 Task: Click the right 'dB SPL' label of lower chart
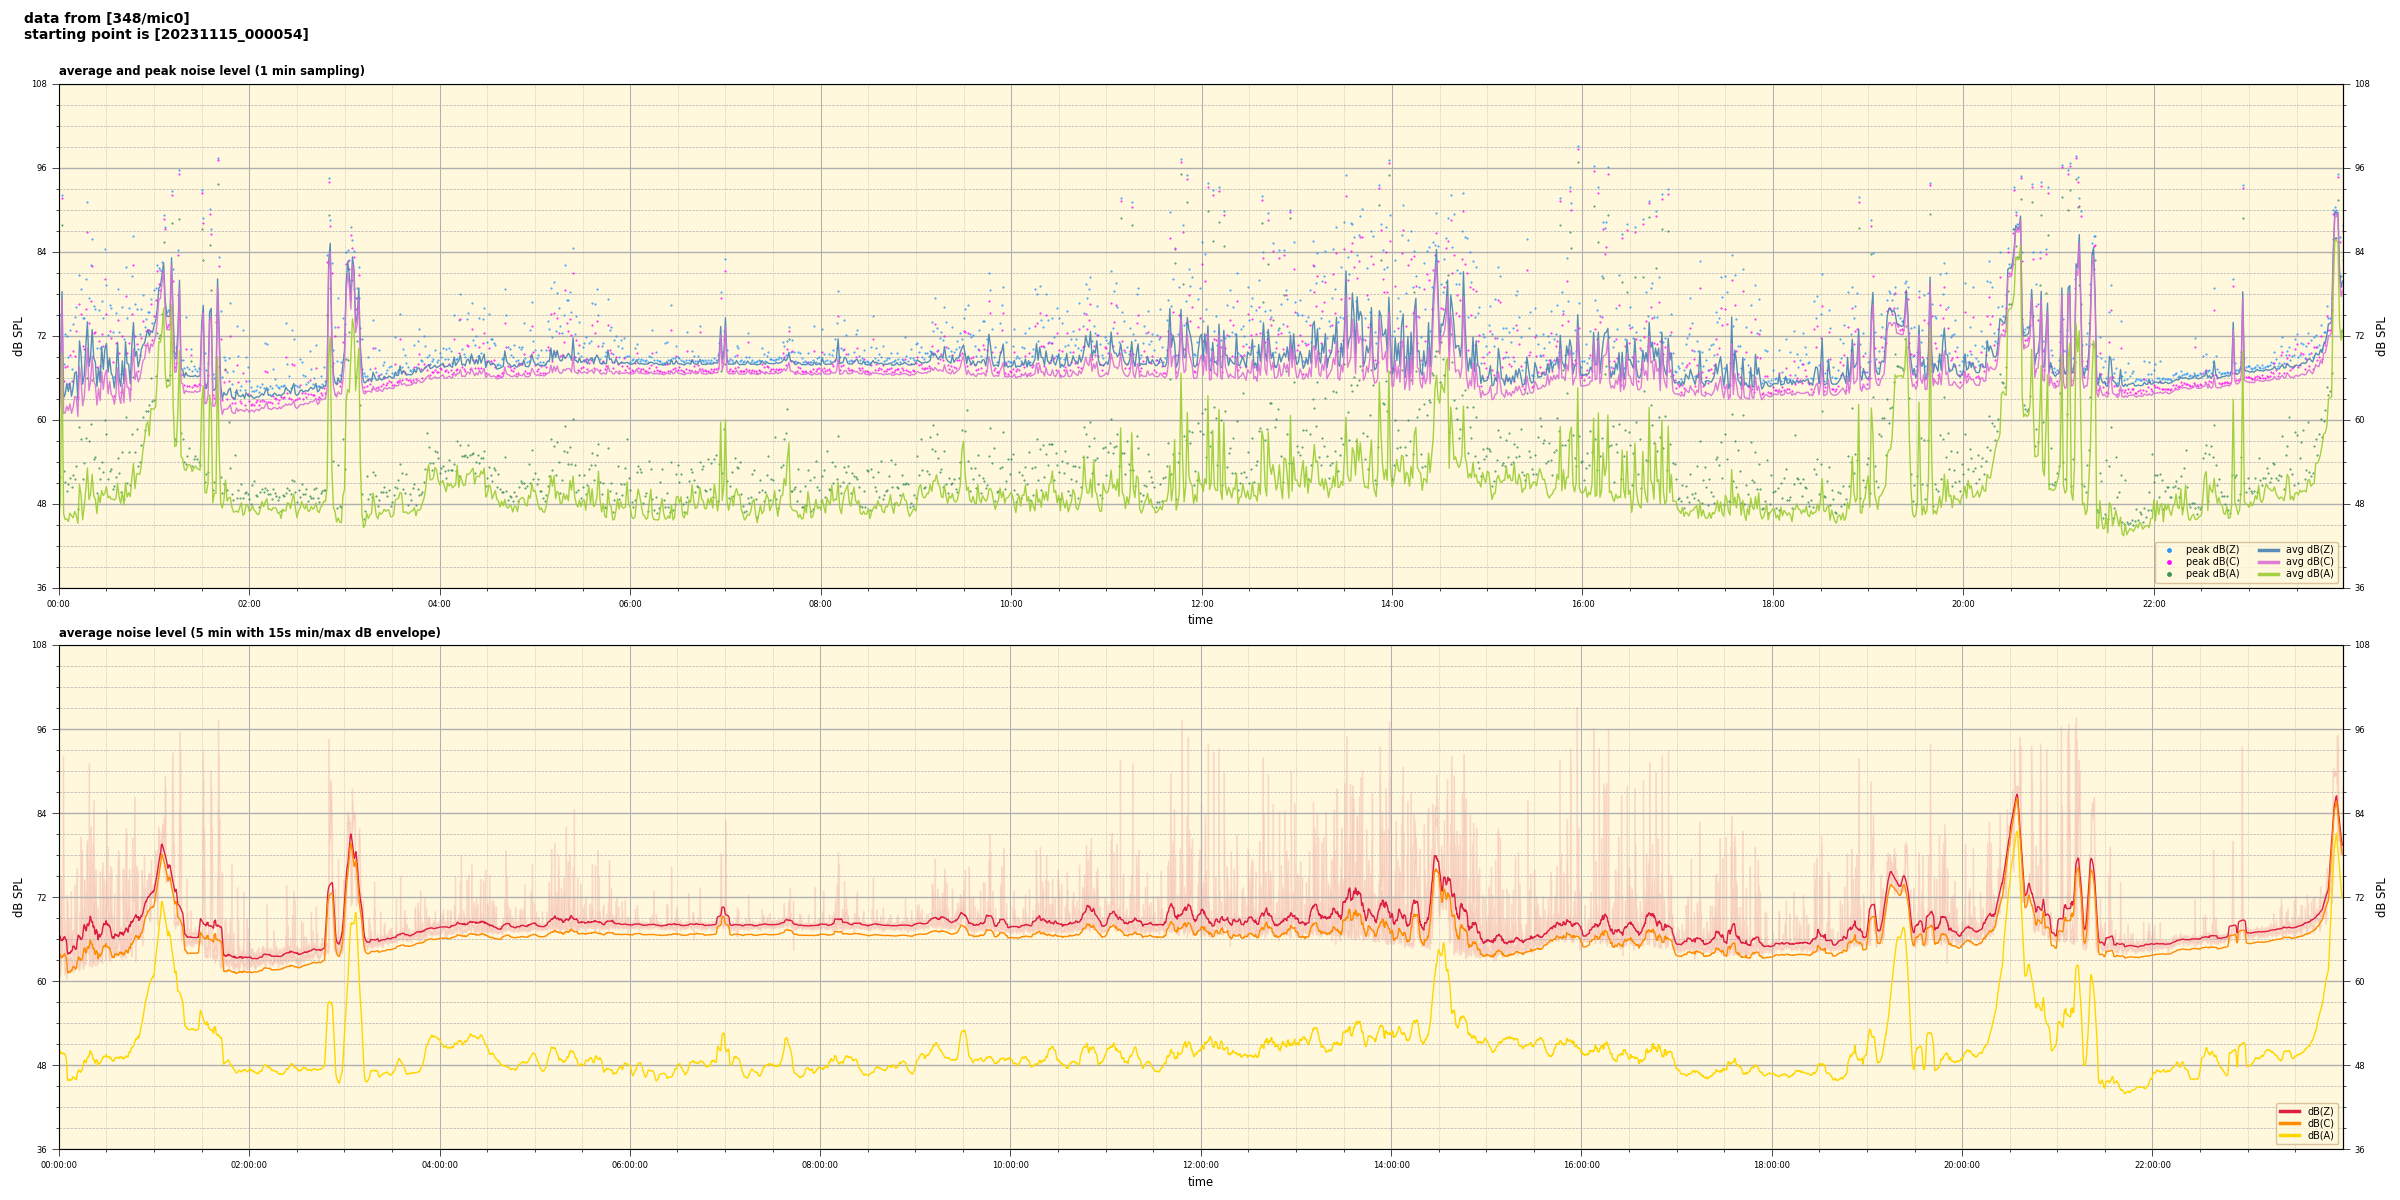point(2381,897)
